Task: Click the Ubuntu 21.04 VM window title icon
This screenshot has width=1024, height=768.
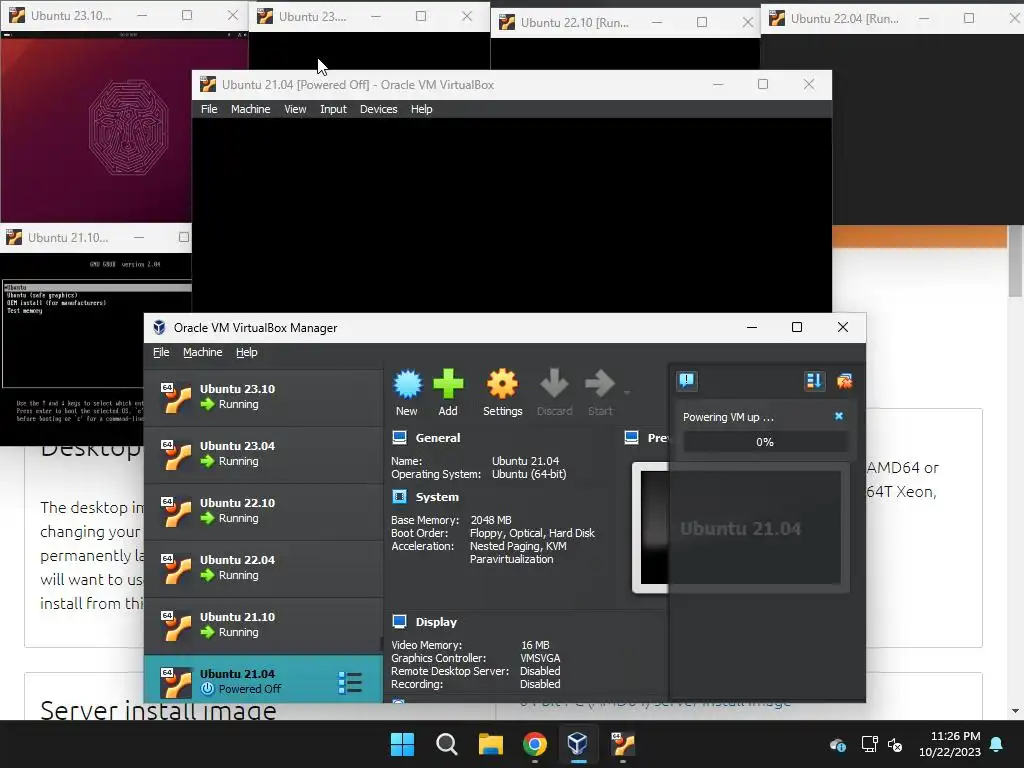Action: [x=208, y=84]
